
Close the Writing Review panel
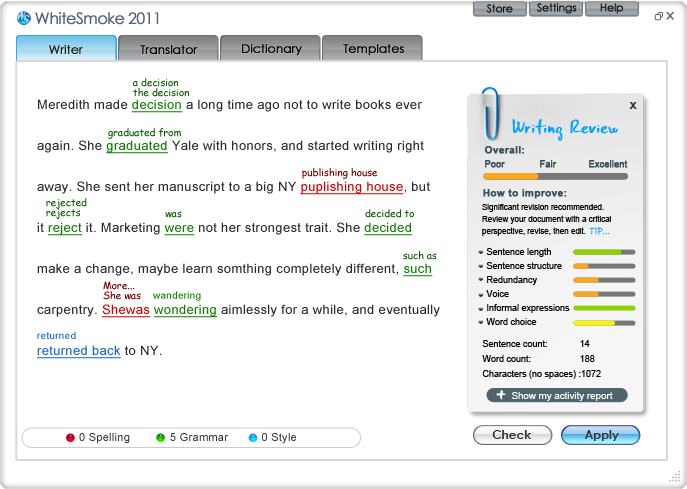[x=633, y=106]
